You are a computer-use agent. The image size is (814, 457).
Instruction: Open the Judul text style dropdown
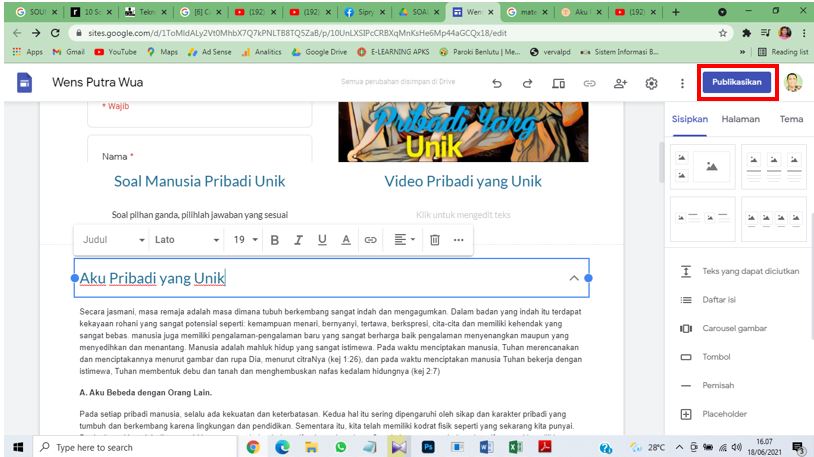point(113,240)
